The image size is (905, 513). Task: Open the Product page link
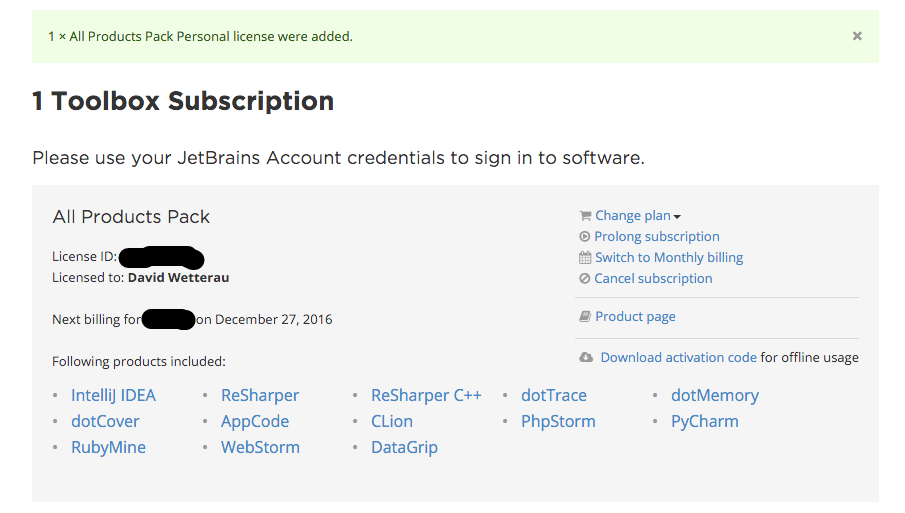coord(635,317)
